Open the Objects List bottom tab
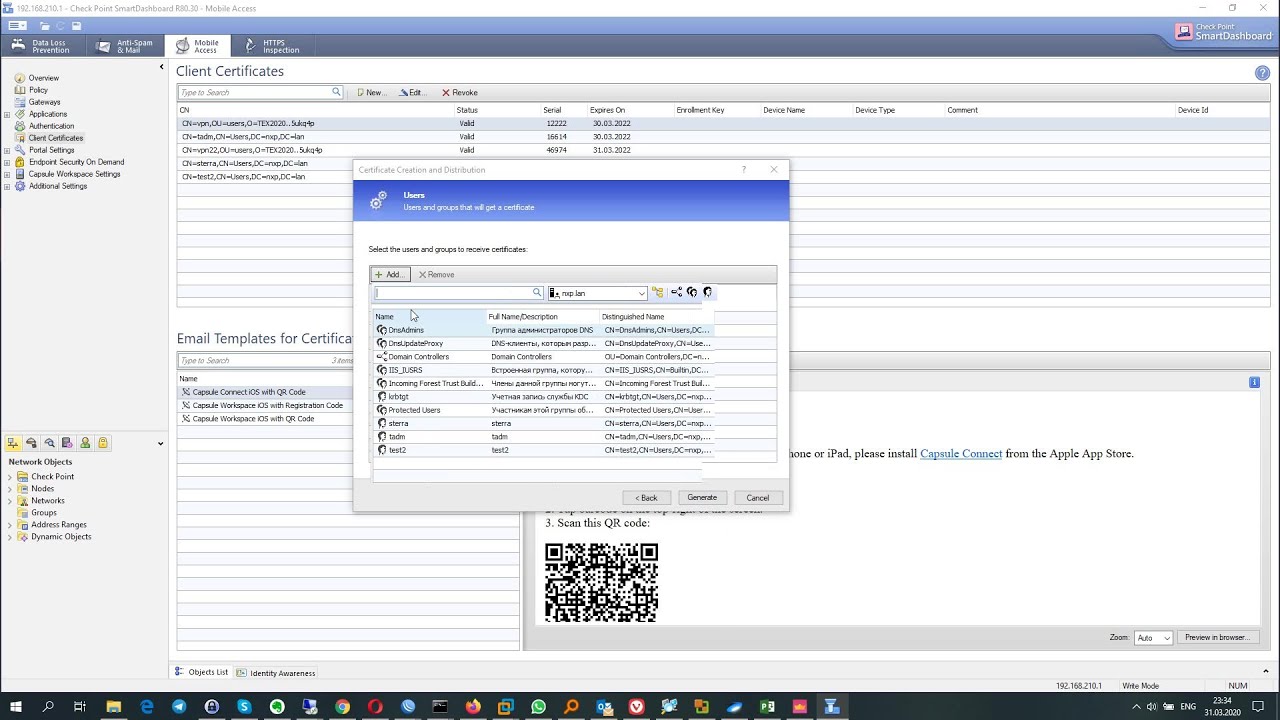The height and width of the screenshot is (720, 1280). click(202, 672)
